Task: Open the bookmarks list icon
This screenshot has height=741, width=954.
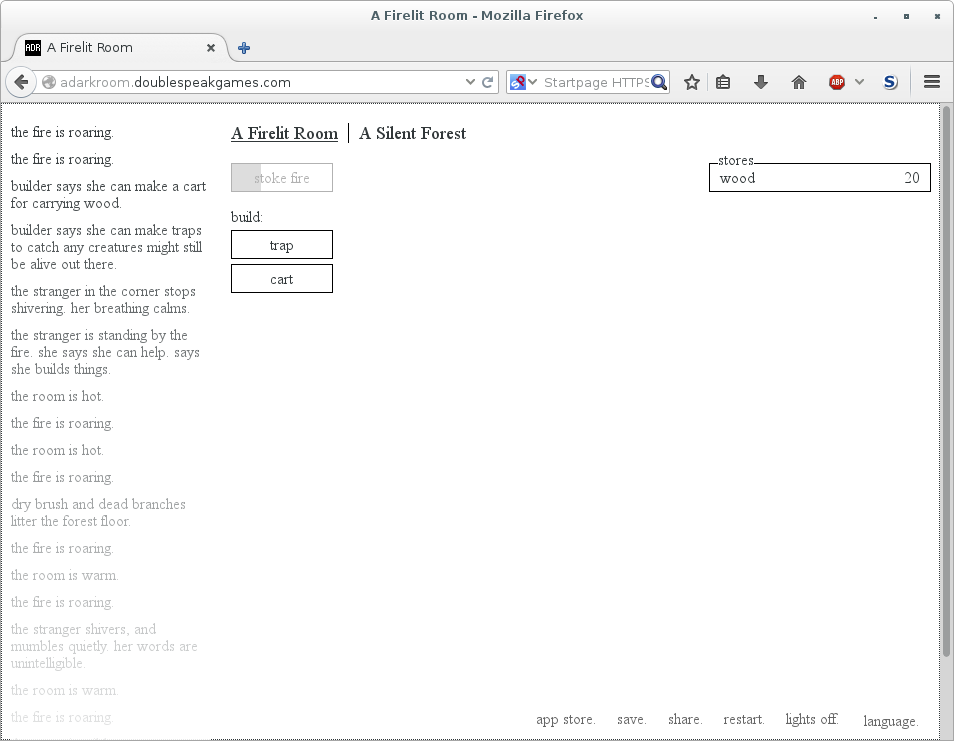Action: (724, 83)
